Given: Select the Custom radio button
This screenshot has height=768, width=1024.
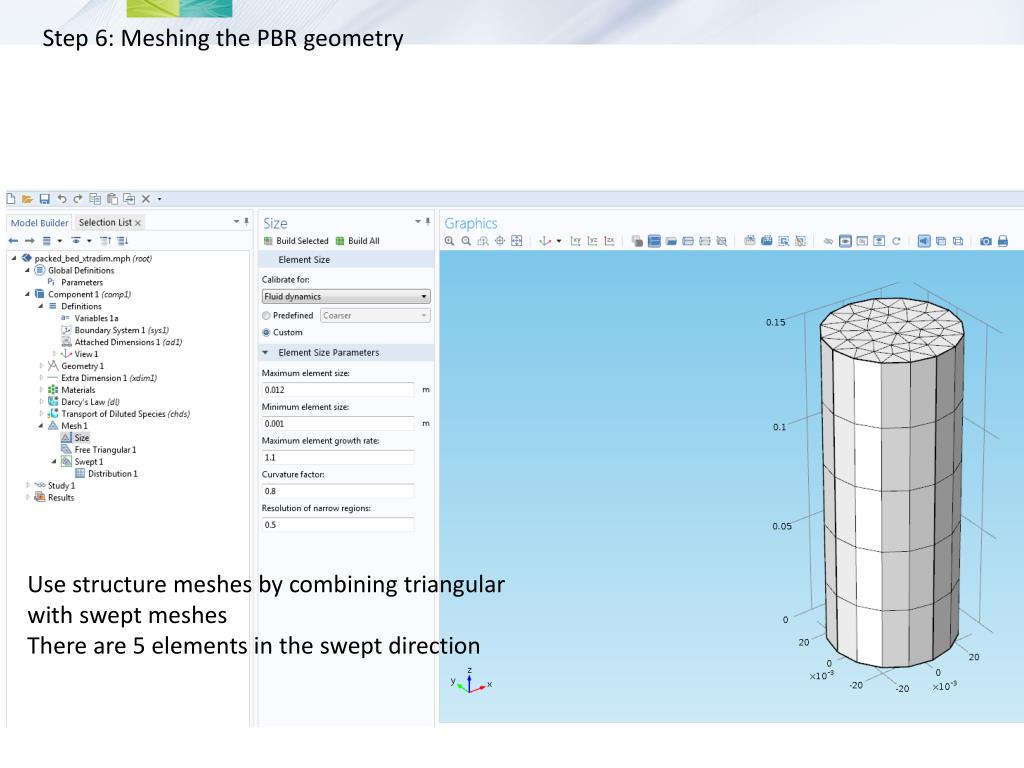Looking at the screenshot, I should (267, 332).
